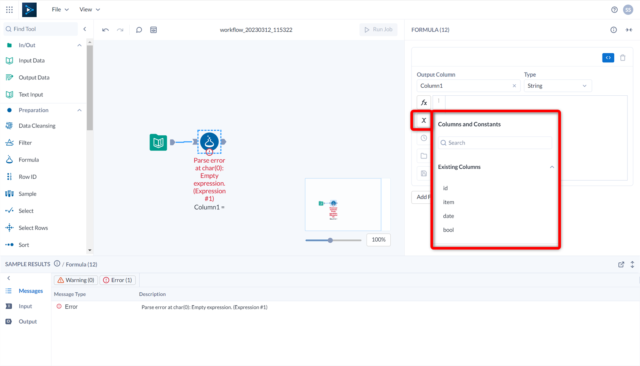Focus the Find Tool search box
The width and height of the screenshot is (640, 366).
click(x=41, y=29)
